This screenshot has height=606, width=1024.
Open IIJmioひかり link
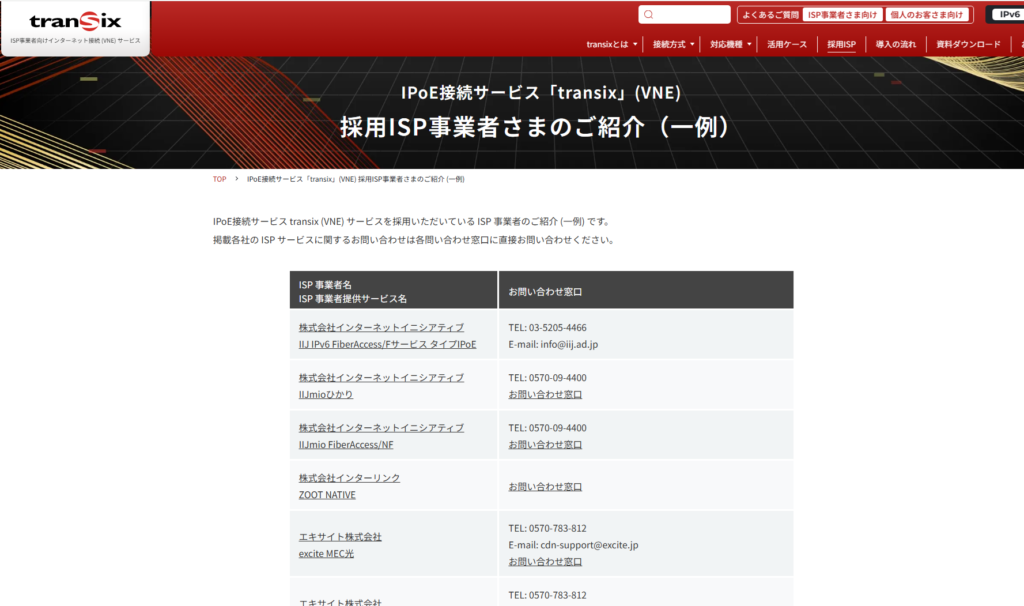point(326,394)
